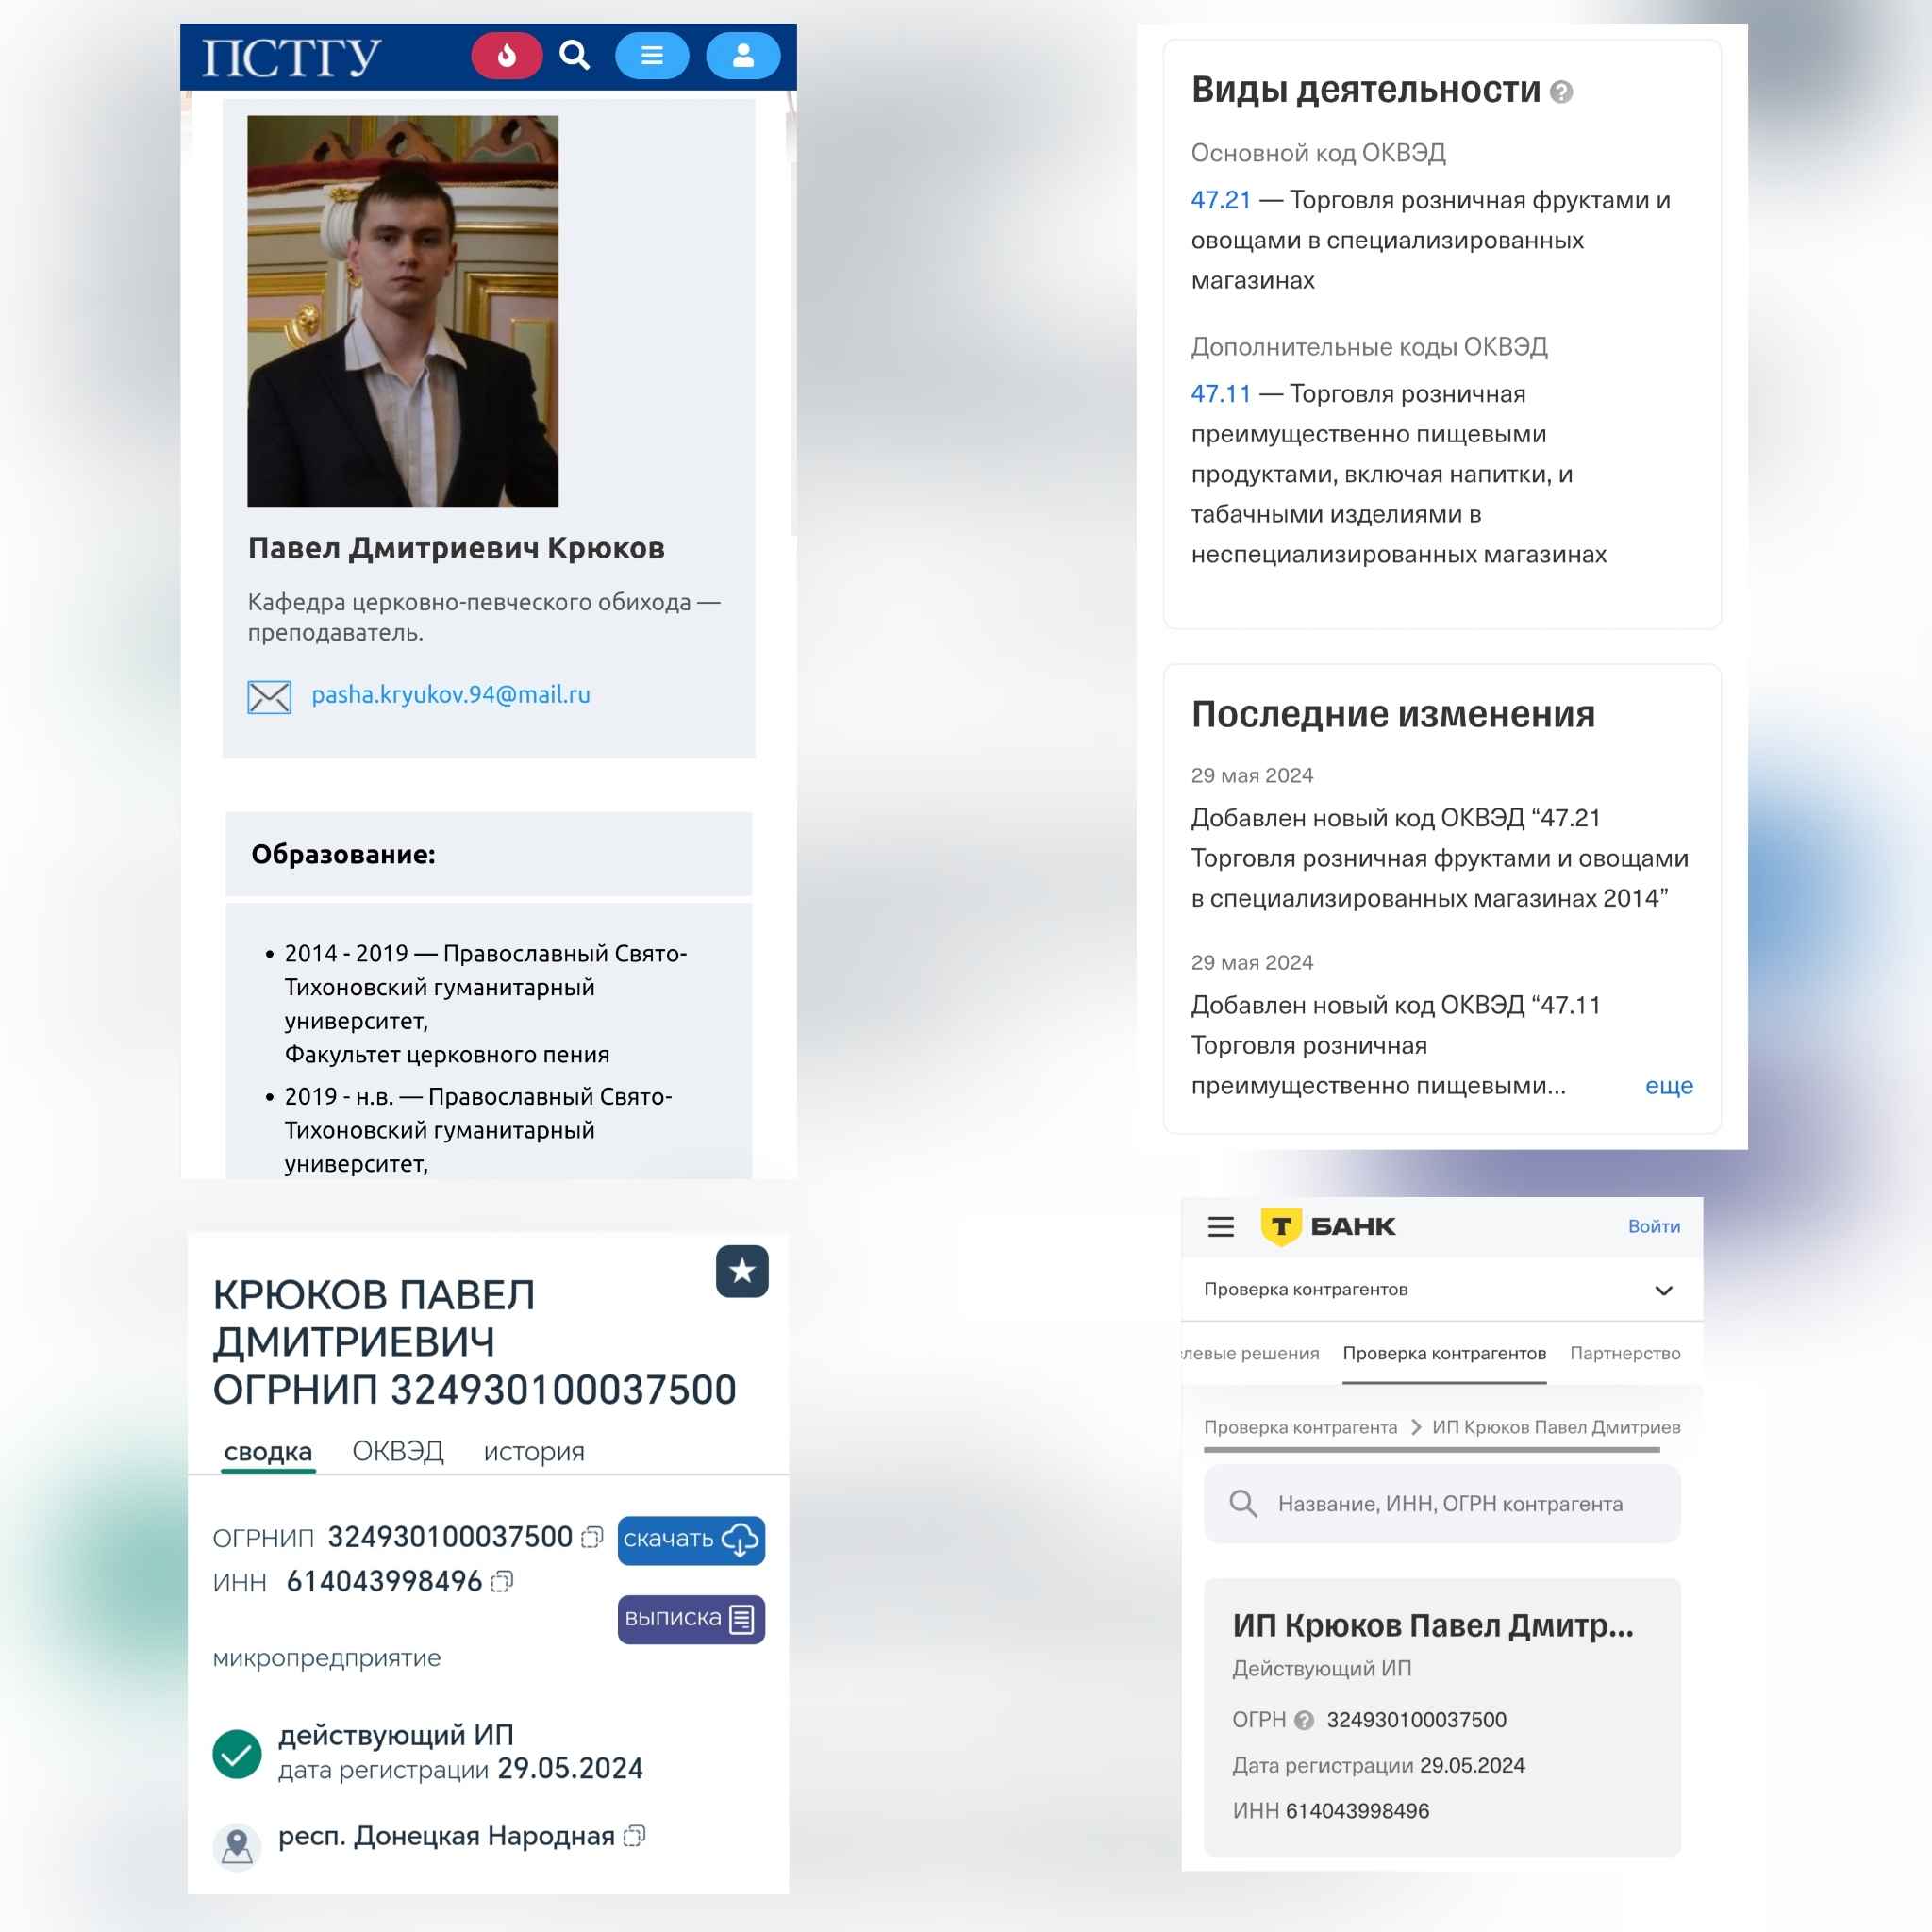Click the выписка button
Screen dimensions: 1932x1932
point(691,1619)
